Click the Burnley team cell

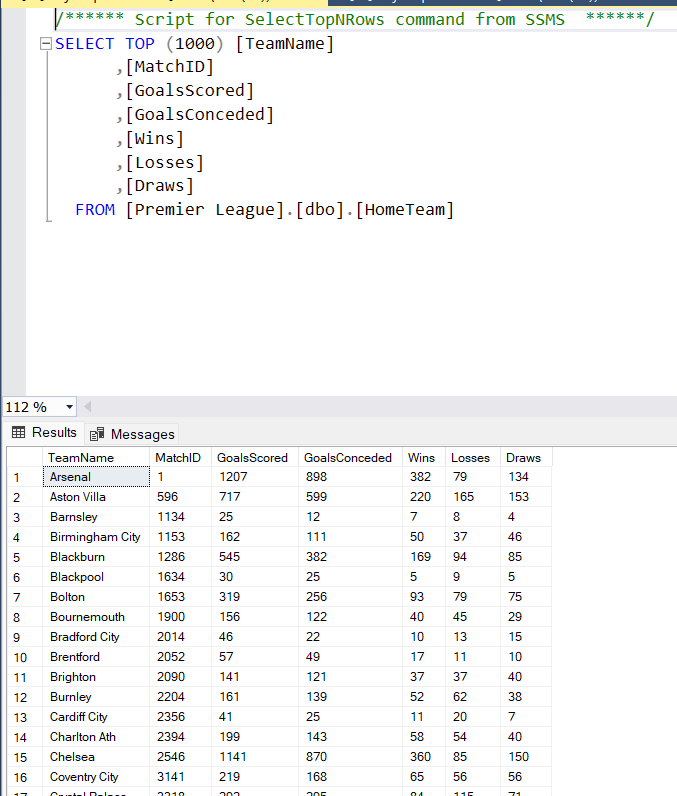pyautogui.click(x=96, y=696)
